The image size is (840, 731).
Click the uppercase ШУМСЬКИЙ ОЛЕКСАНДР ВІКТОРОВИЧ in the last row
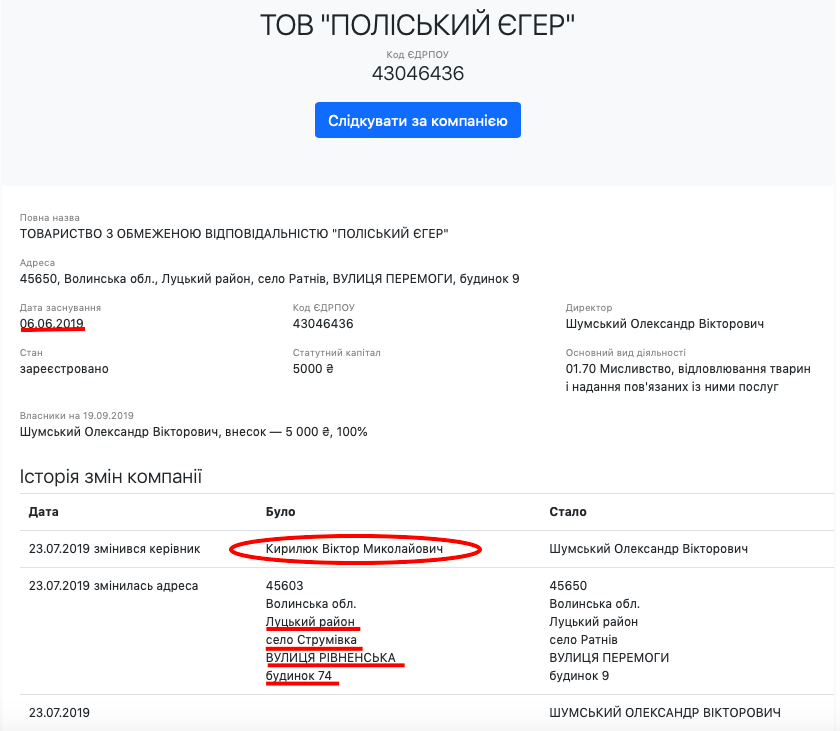point(665,713)
